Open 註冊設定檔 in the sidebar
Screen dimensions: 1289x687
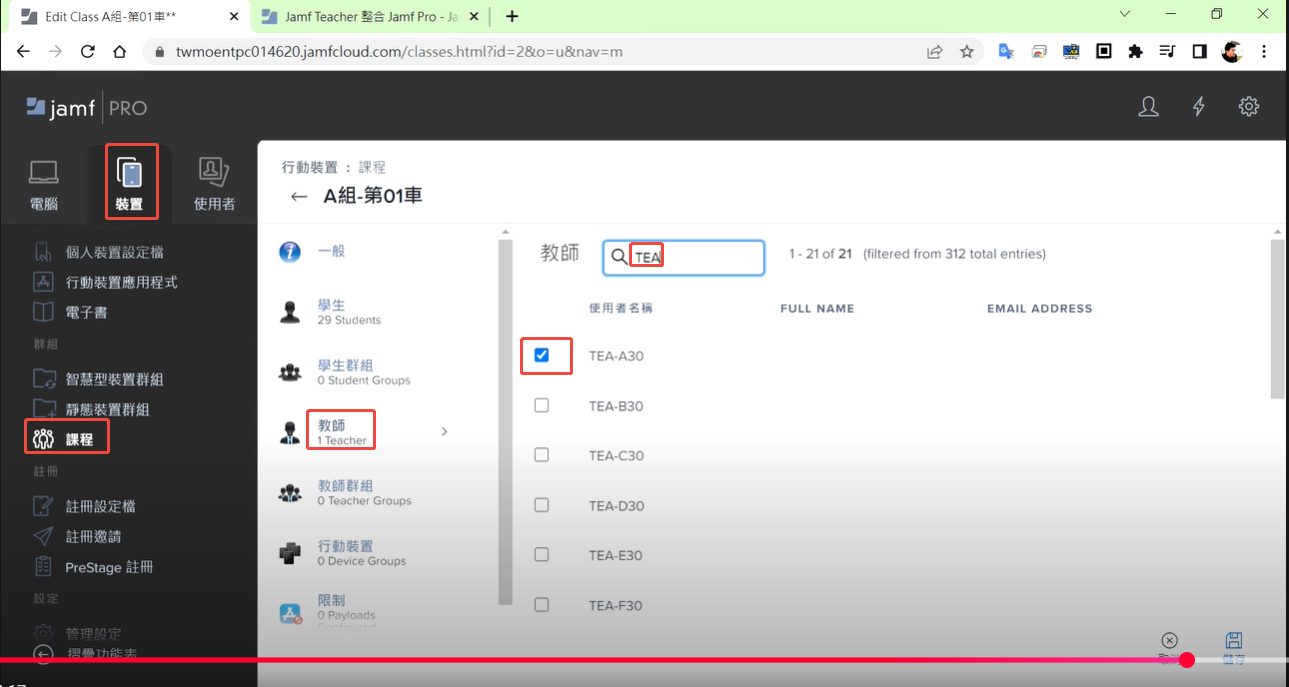[100, 506]
